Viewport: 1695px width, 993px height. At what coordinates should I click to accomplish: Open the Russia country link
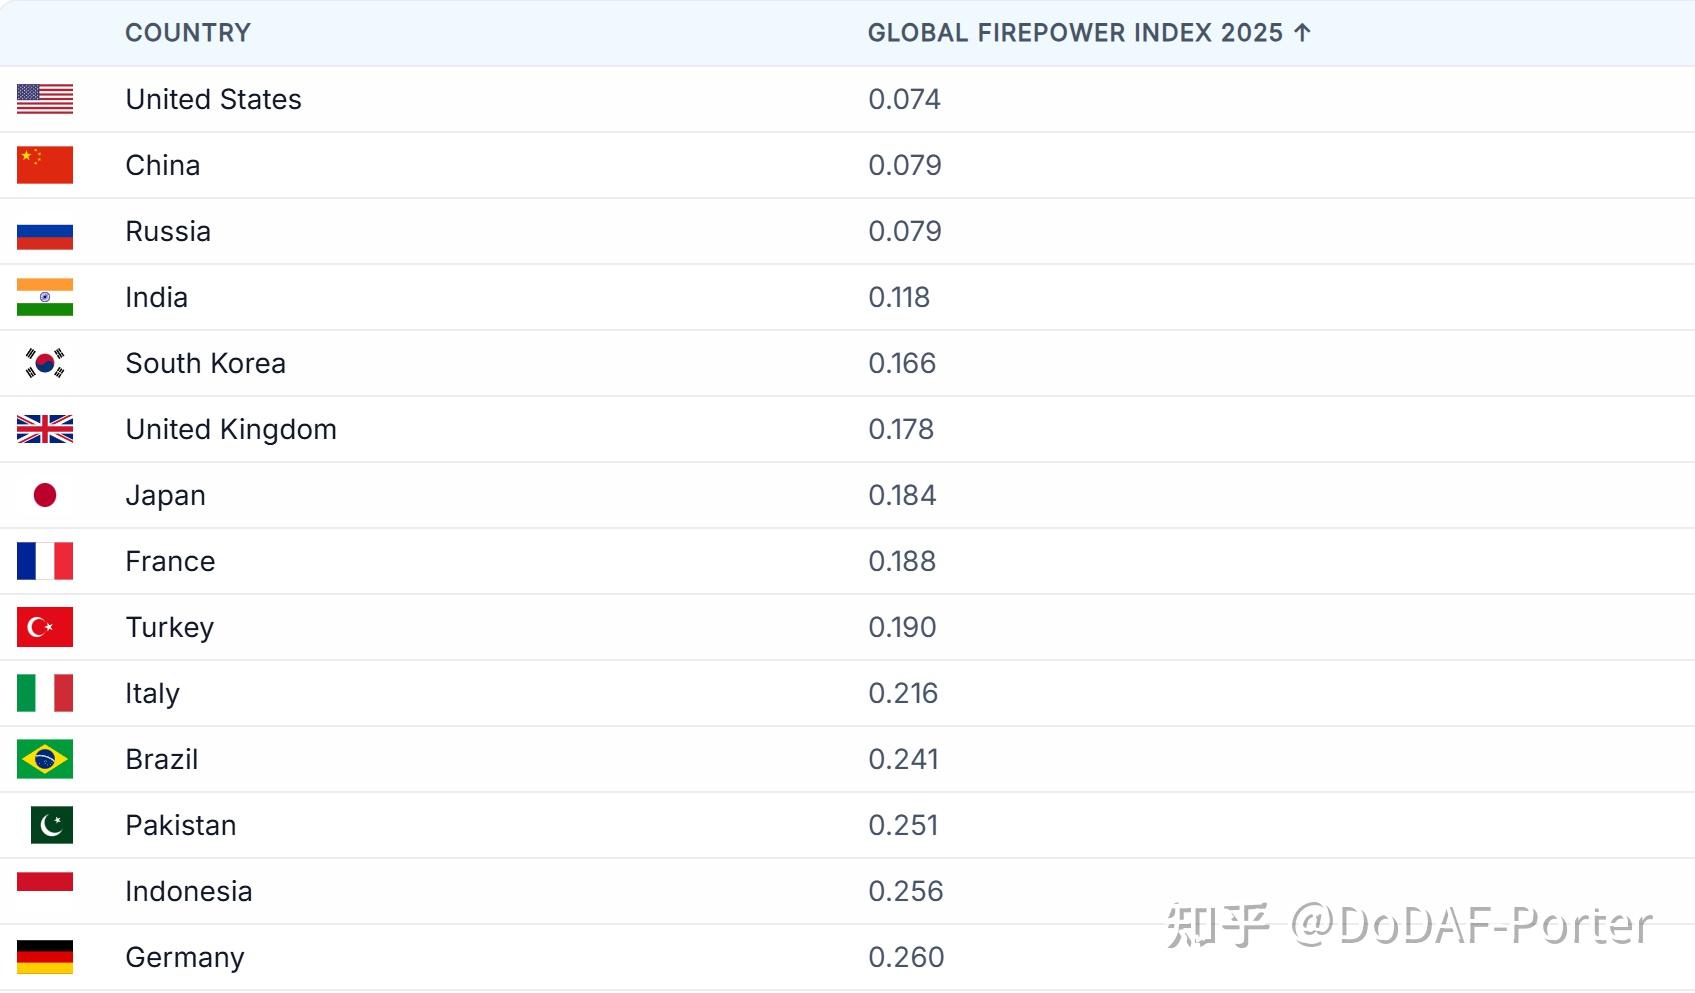coord(168,231)
